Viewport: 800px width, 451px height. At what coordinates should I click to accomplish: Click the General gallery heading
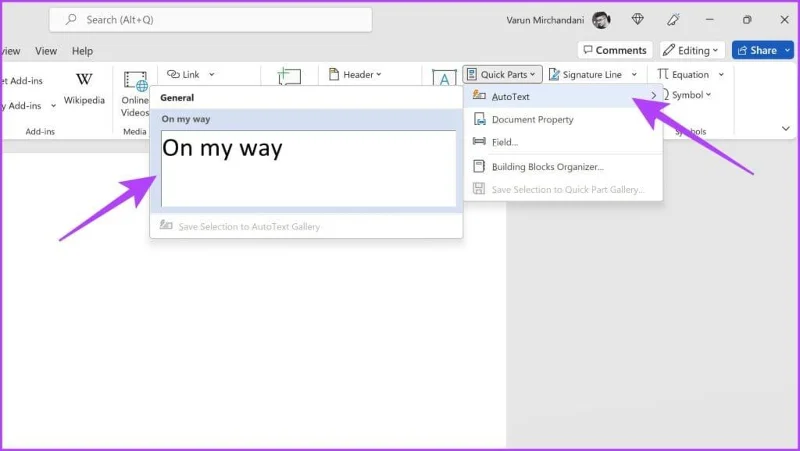click(177, 97)
